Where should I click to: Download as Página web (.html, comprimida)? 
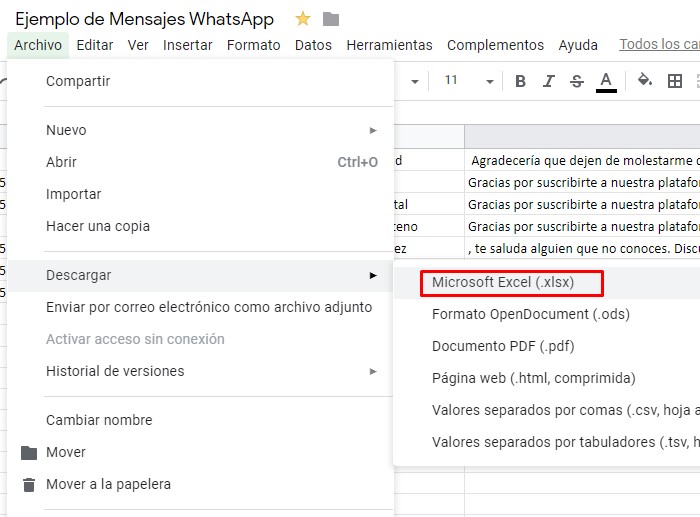coord(547,379)
